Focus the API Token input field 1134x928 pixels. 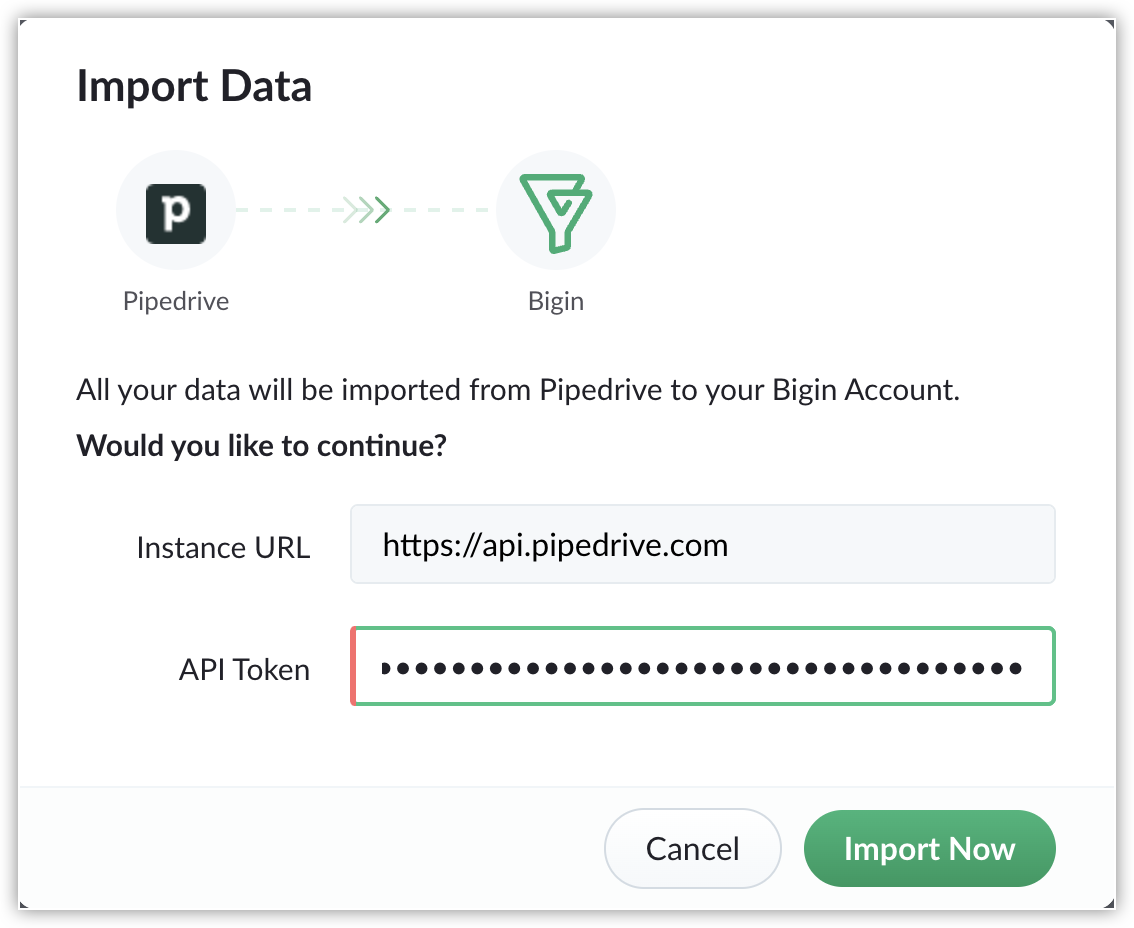point(702,666)
